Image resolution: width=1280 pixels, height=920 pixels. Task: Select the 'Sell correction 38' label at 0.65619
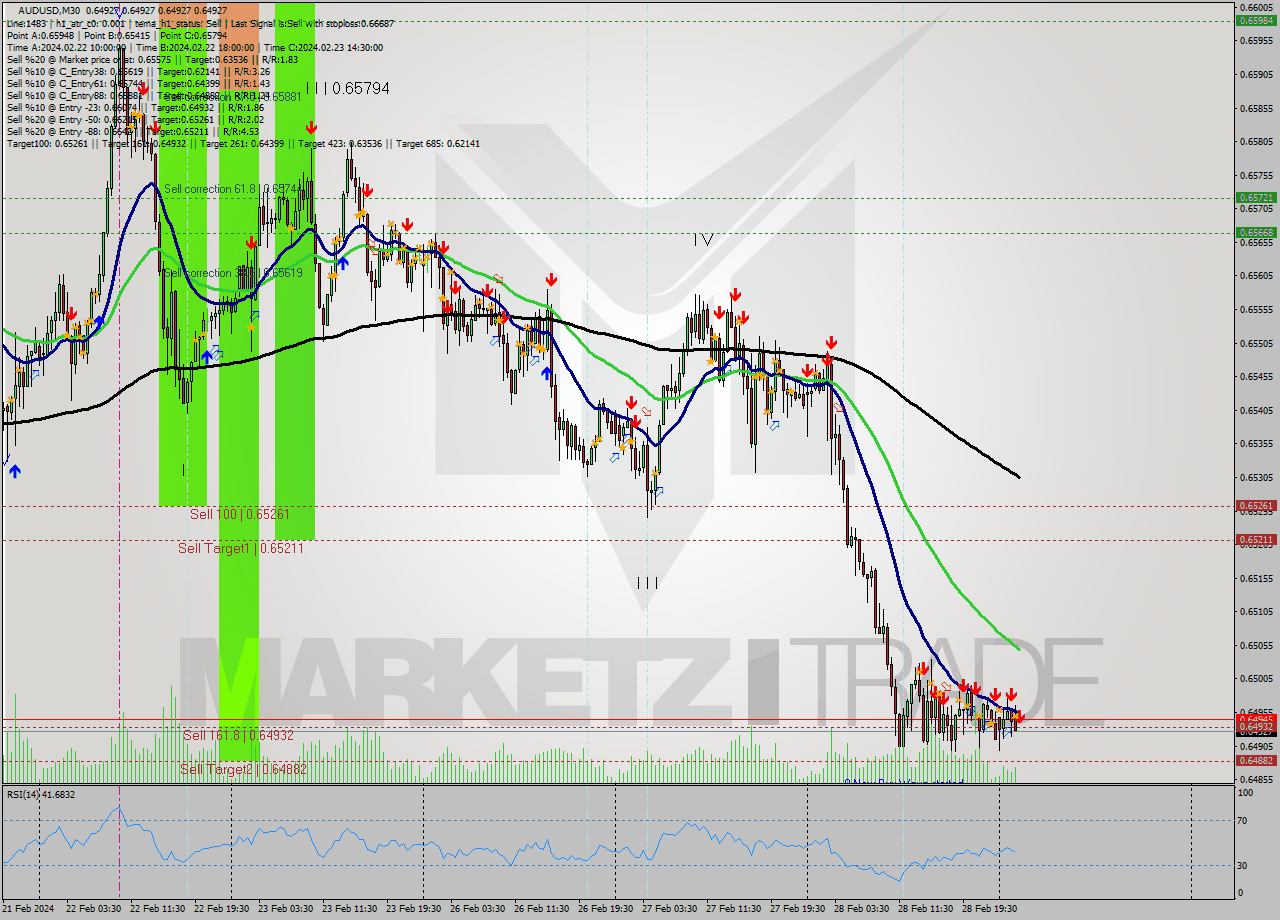point(232,272)
